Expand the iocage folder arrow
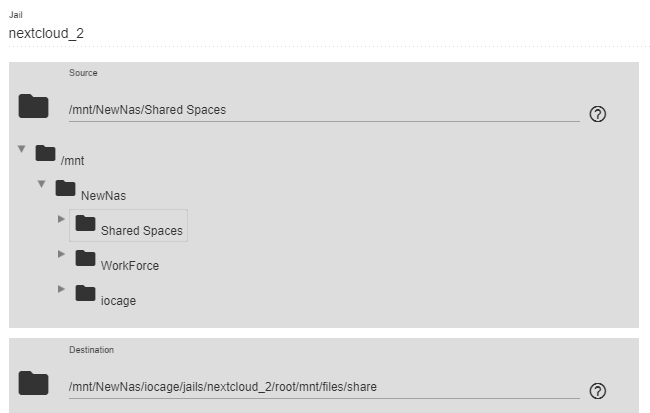The image size is (650, 413). [61, 289]
